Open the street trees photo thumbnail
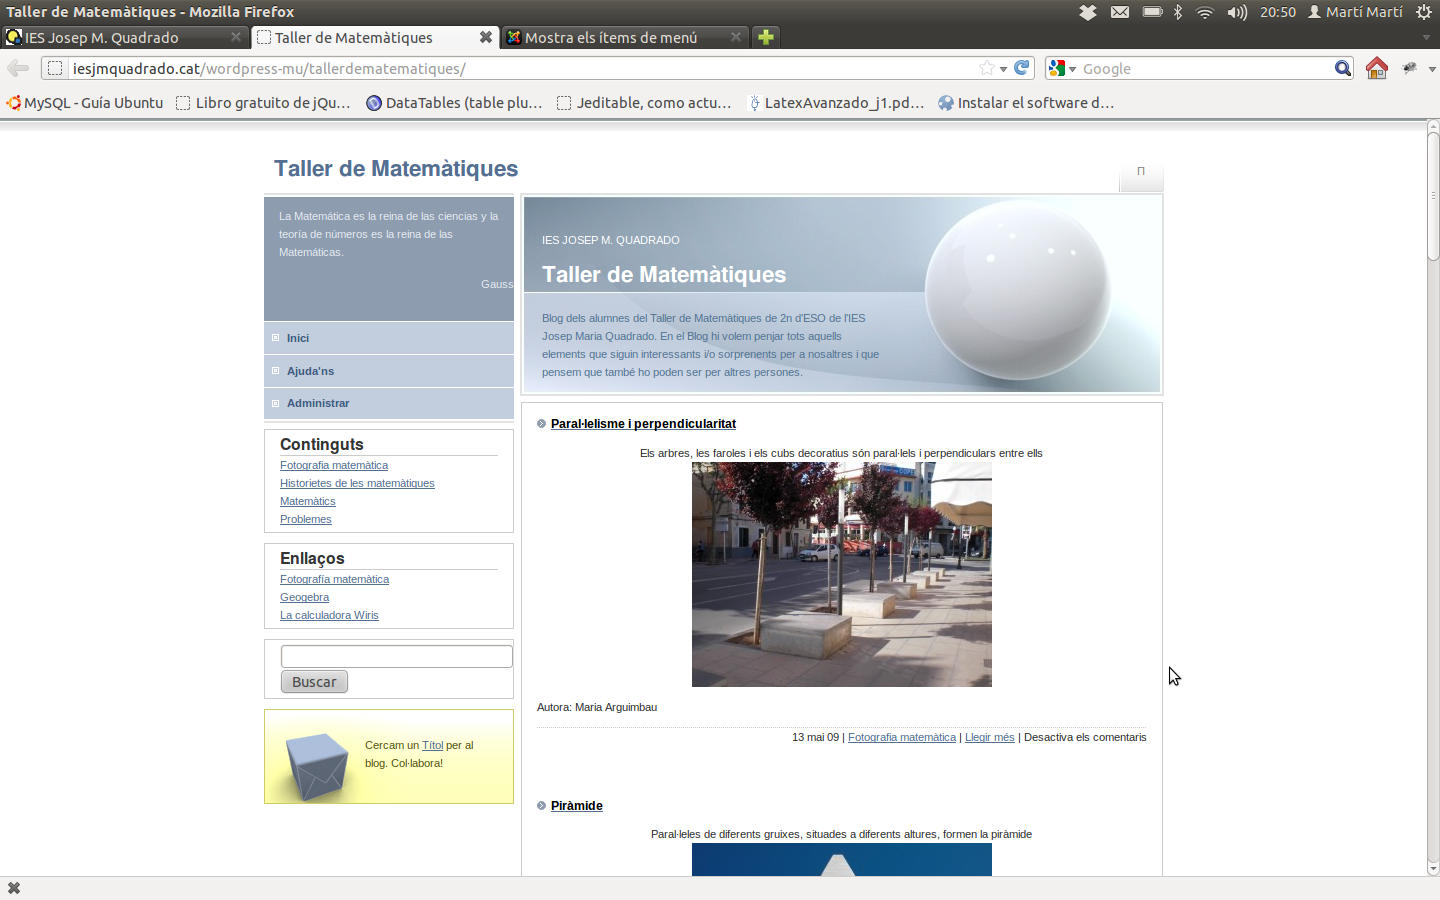 (x=841, y=574)
